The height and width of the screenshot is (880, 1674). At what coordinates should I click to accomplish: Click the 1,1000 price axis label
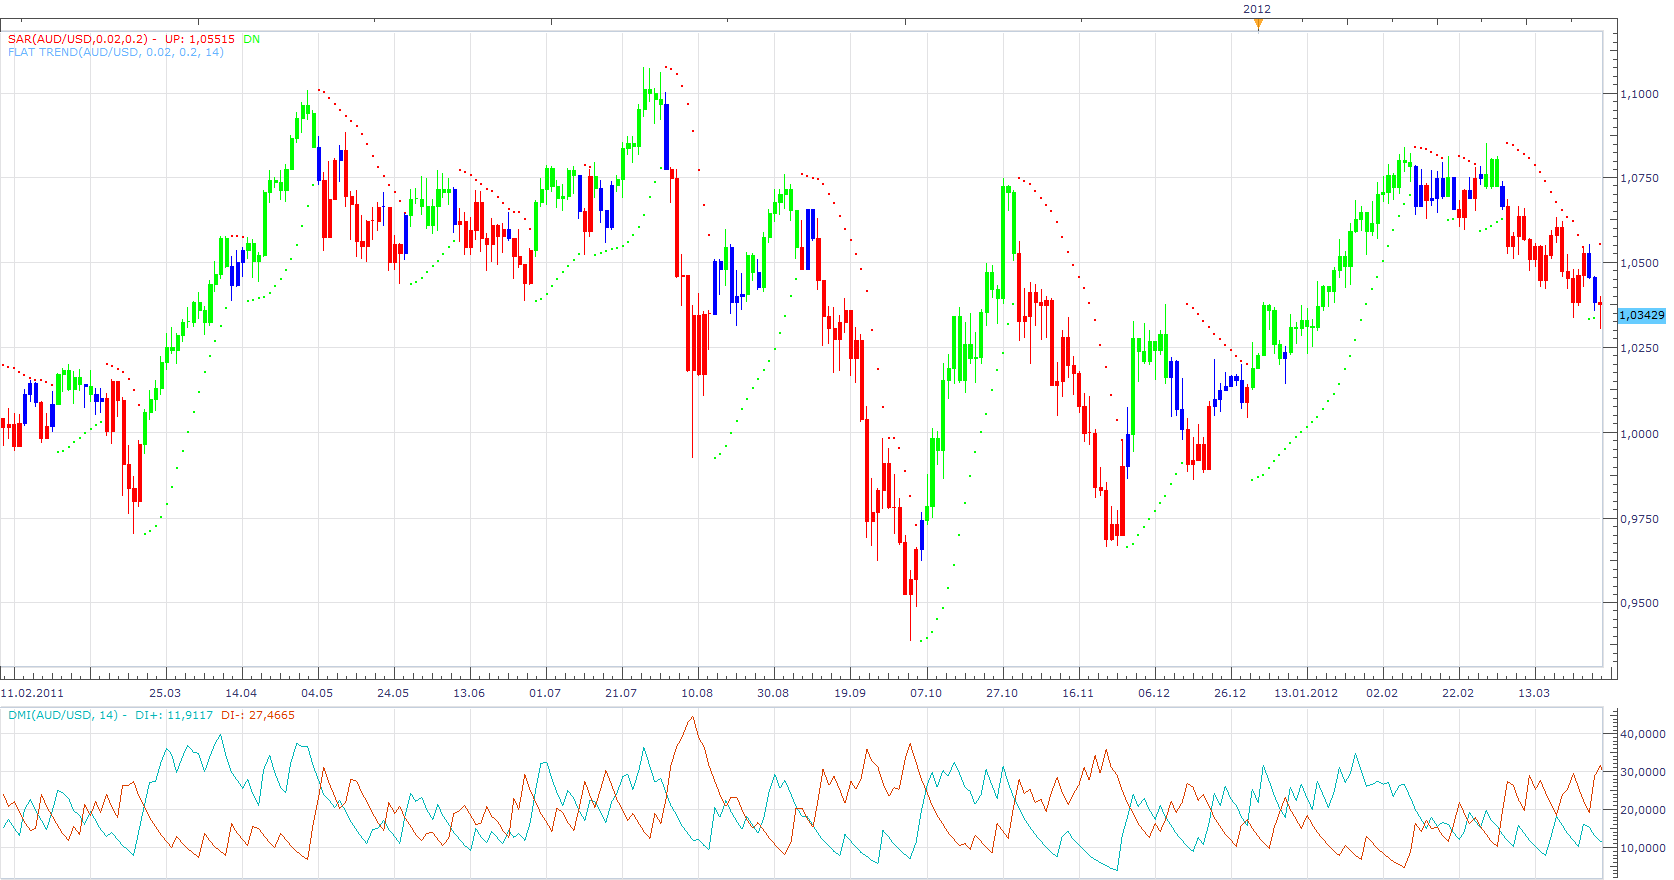tap(1639, 94)
